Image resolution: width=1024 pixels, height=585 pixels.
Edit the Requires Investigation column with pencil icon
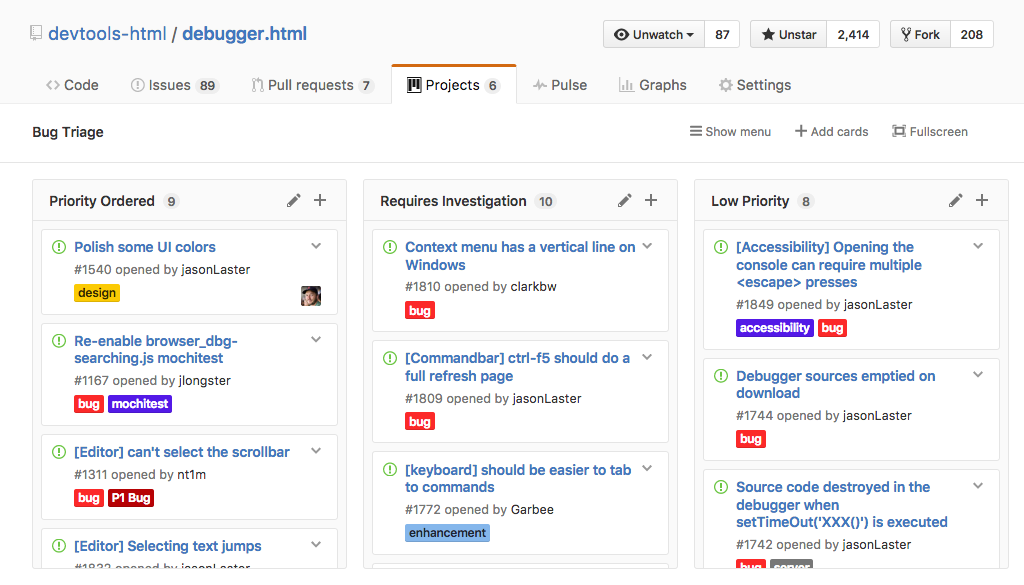(x=625, y=200)
